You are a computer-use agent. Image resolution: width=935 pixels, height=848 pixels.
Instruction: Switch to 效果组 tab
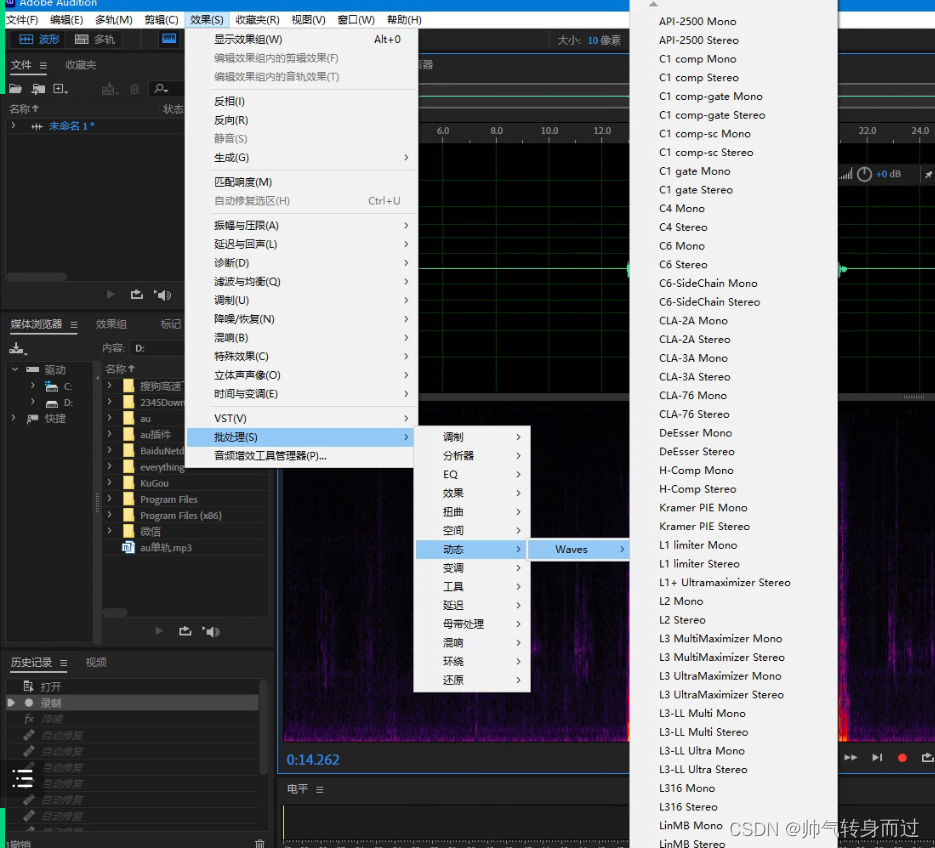point(111,324)
